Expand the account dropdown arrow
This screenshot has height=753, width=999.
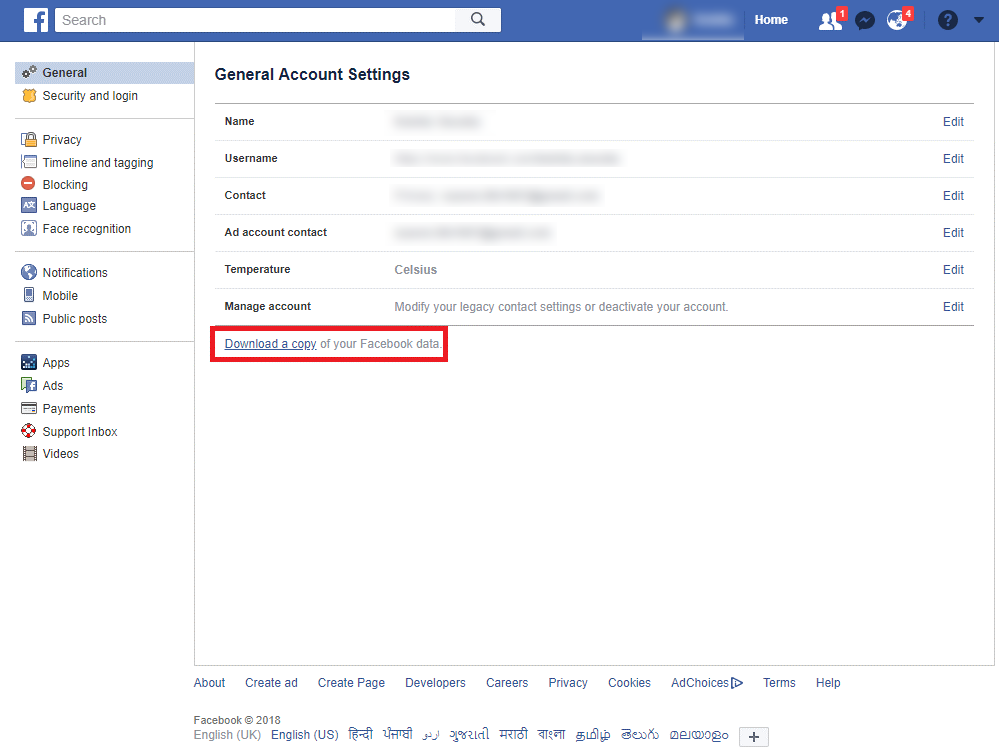click(979, 20)
